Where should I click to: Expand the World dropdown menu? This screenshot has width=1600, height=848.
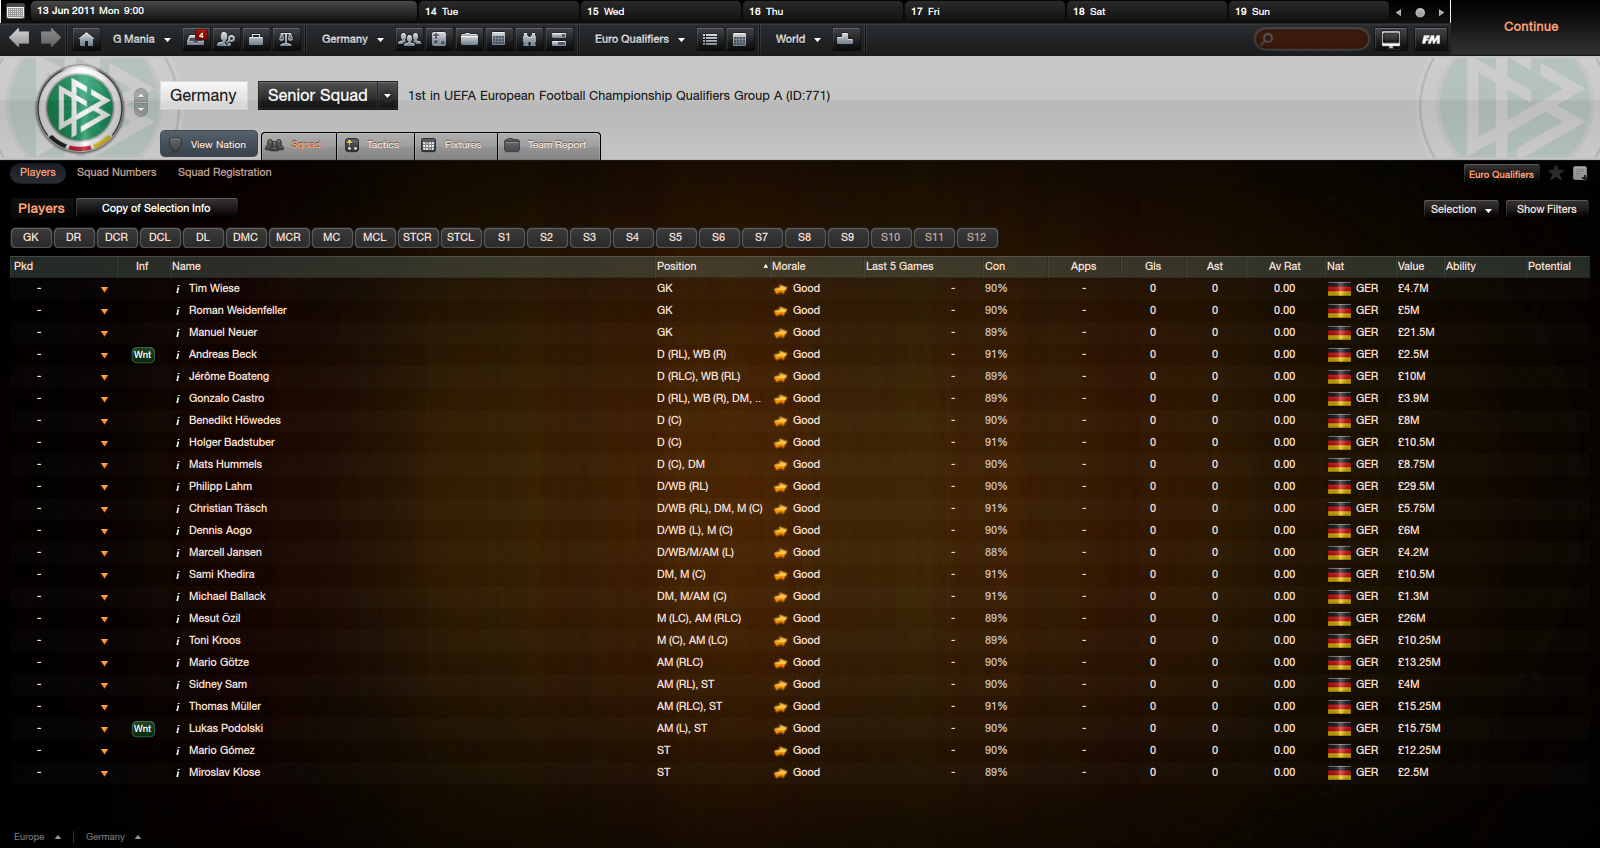tap(798, 39)
